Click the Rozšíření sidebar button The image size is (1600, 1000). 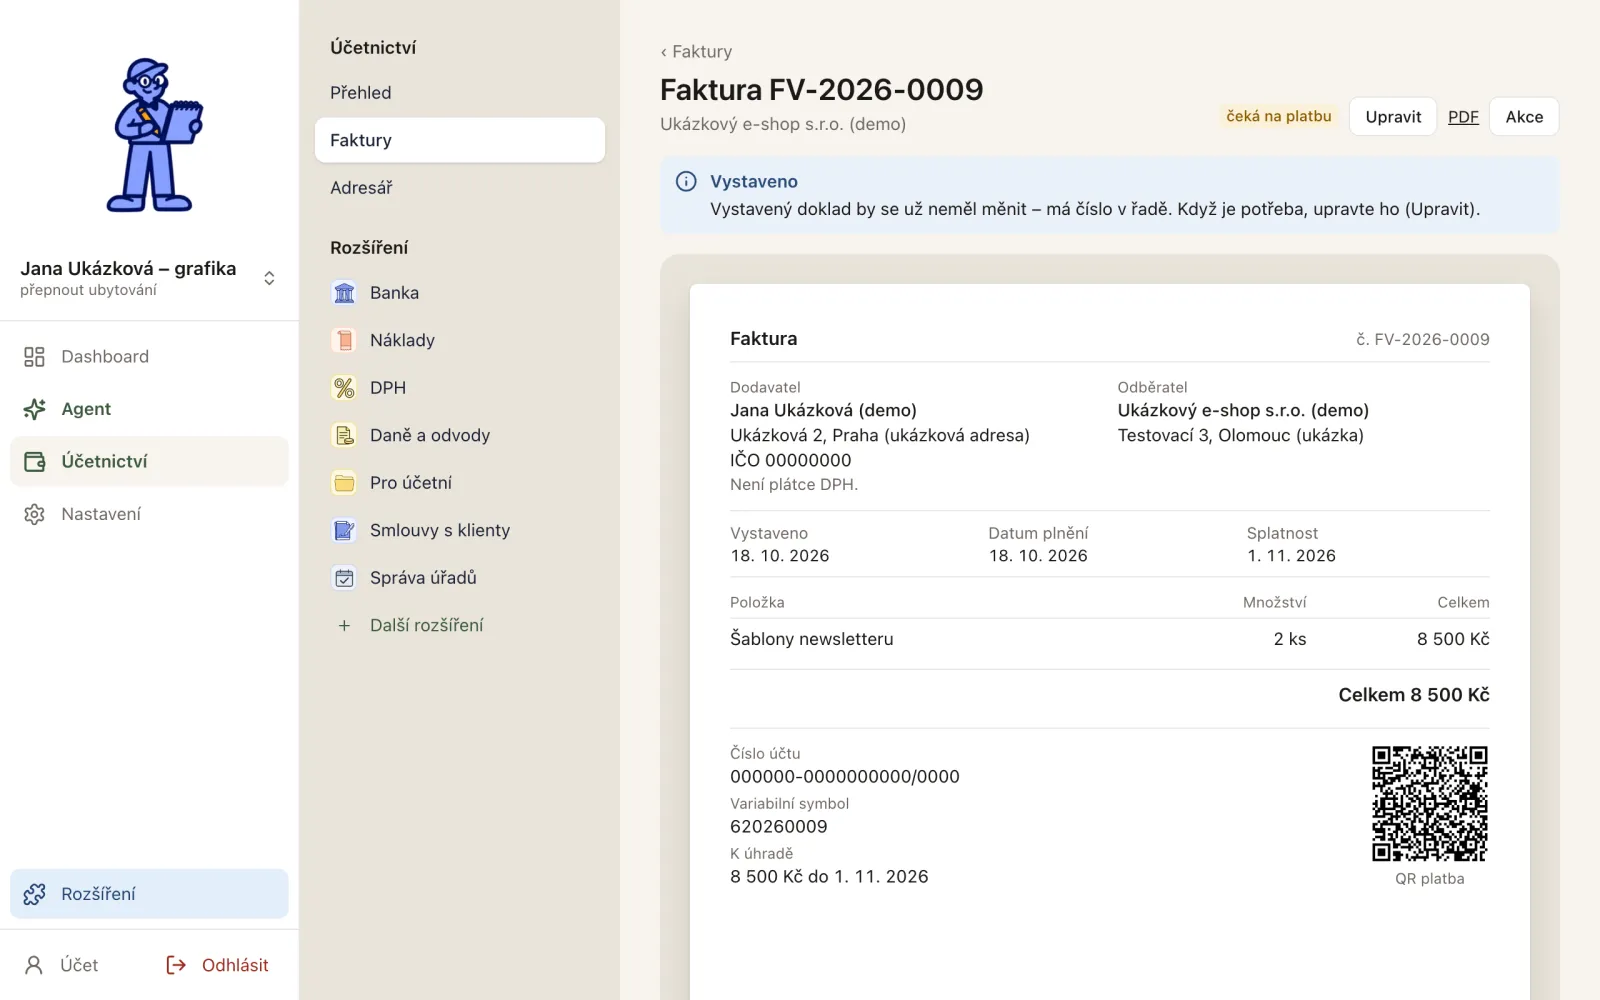(x=149, y=894)
